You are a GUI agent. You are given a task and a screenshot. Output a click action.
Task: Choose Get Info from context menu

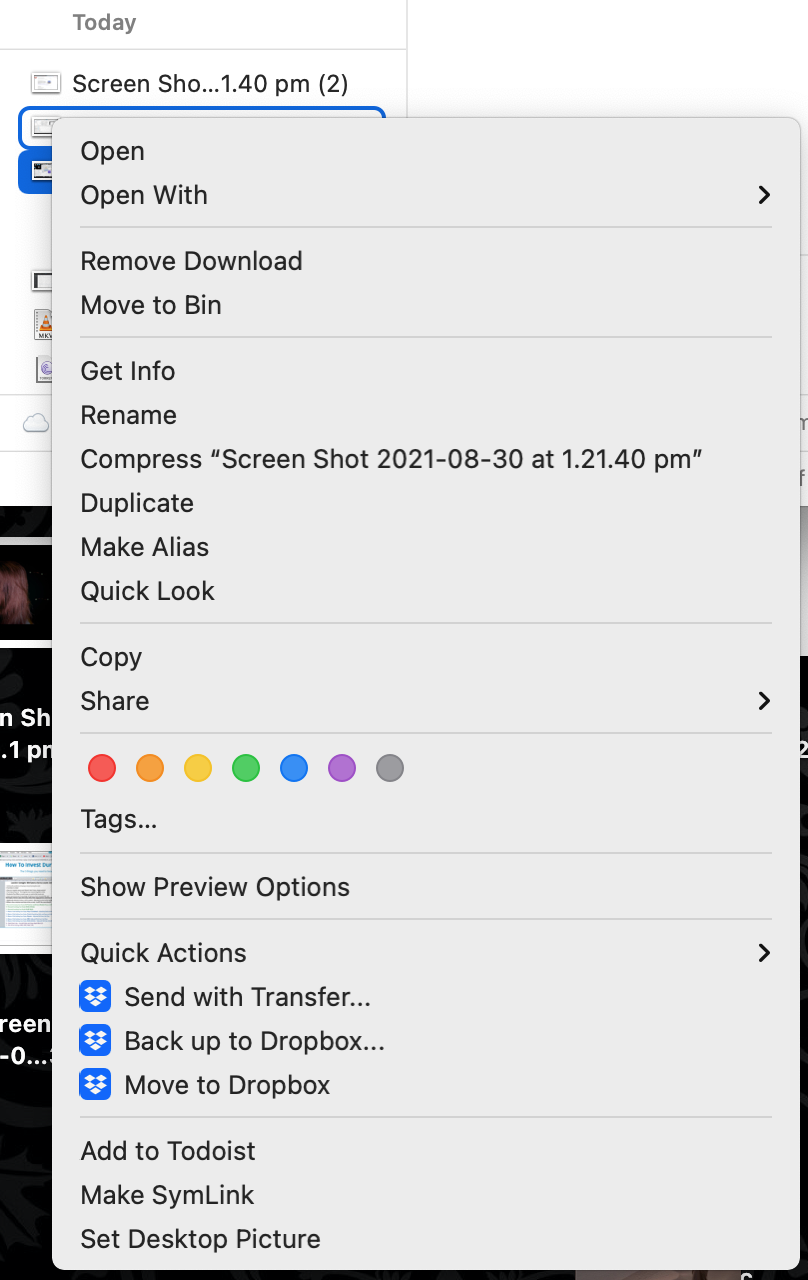(x=128, y=371)
